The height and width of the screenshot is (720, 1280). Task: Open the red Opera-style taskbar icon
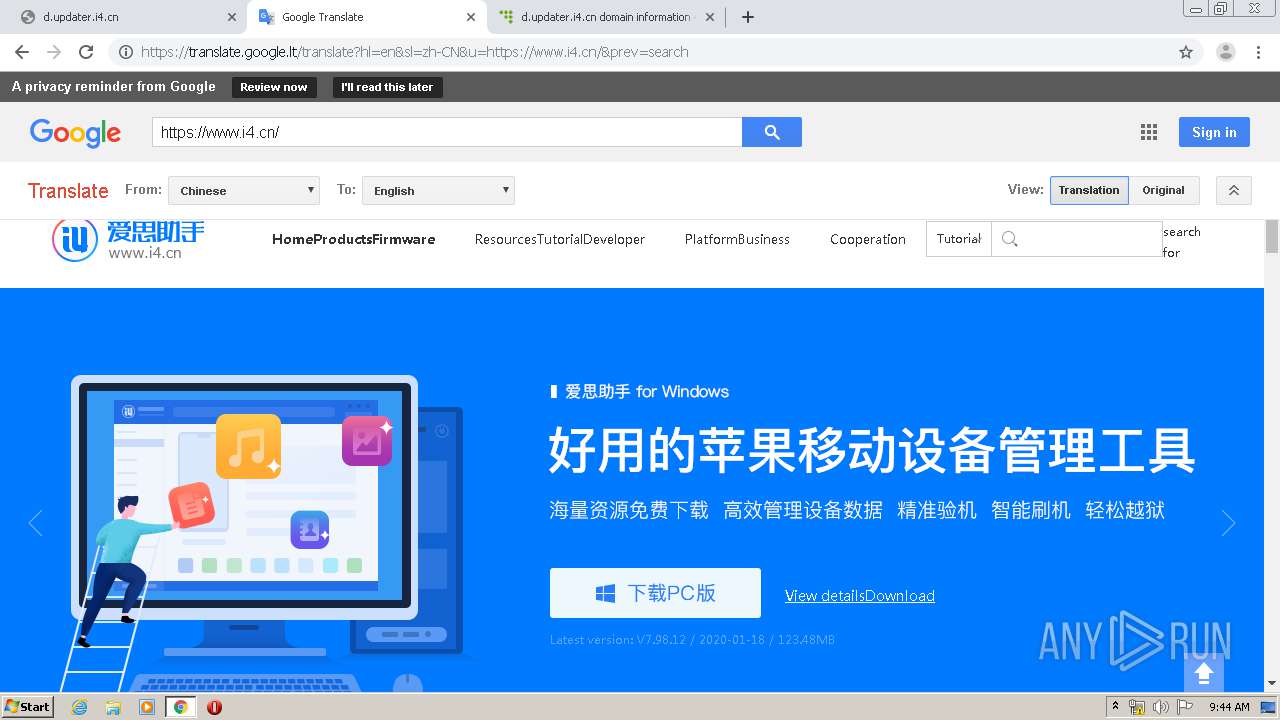click(x=214, y=707)
